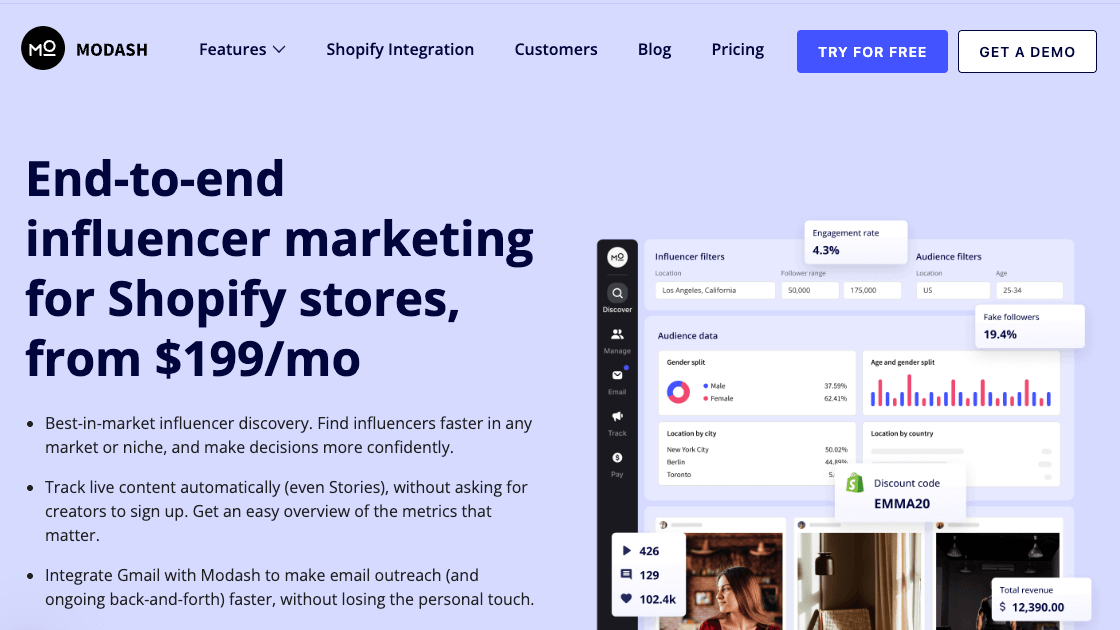Open the Blog link
Image resolution: width=1120 pixels, height=630 pixels.
tap(654, 49)
